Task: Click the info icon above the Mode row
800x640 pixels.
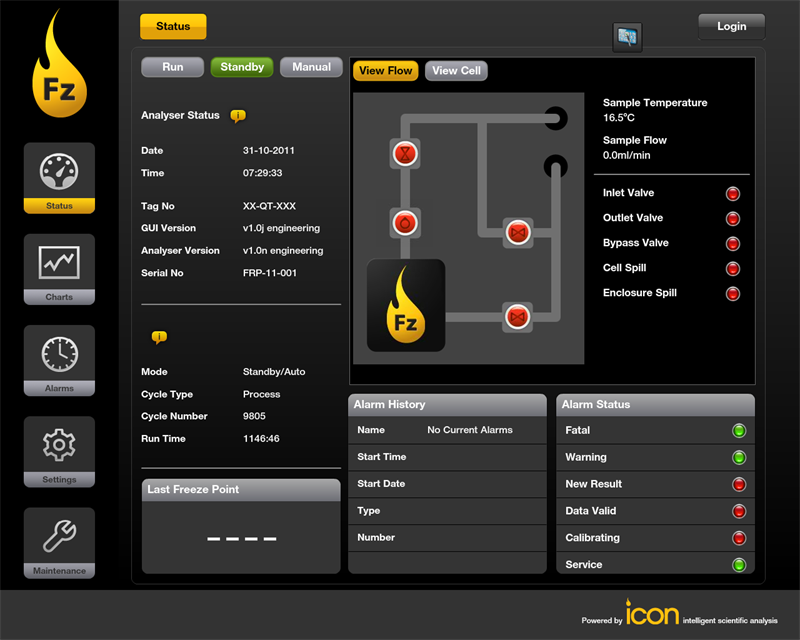Action: (158, 337)
